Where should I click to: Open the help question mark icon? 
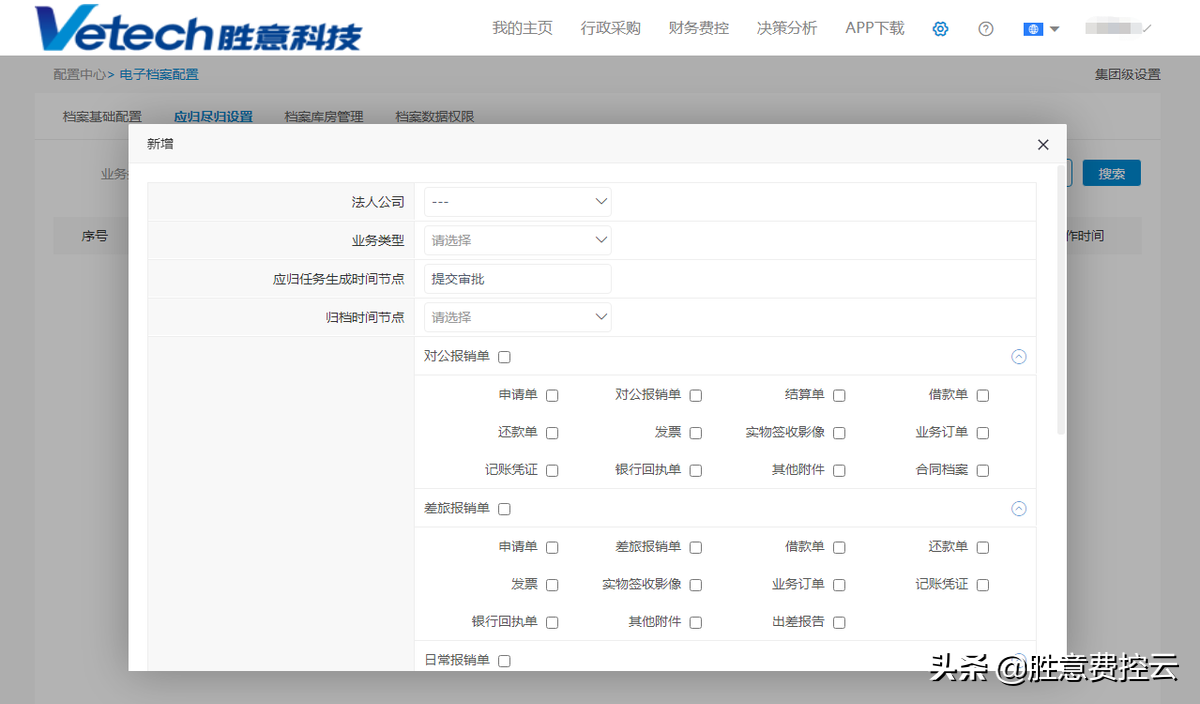986,29
